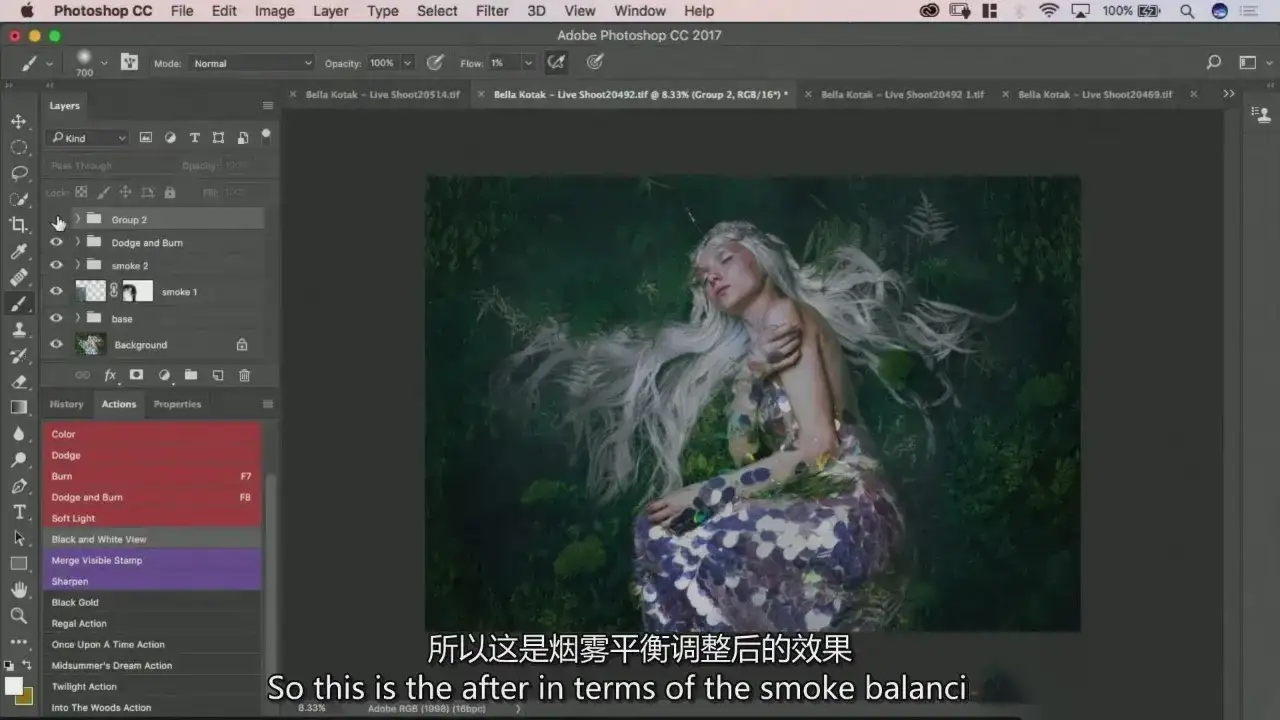
Task: Open the layer filter Kind dropdown
Action: pos(89,138)
